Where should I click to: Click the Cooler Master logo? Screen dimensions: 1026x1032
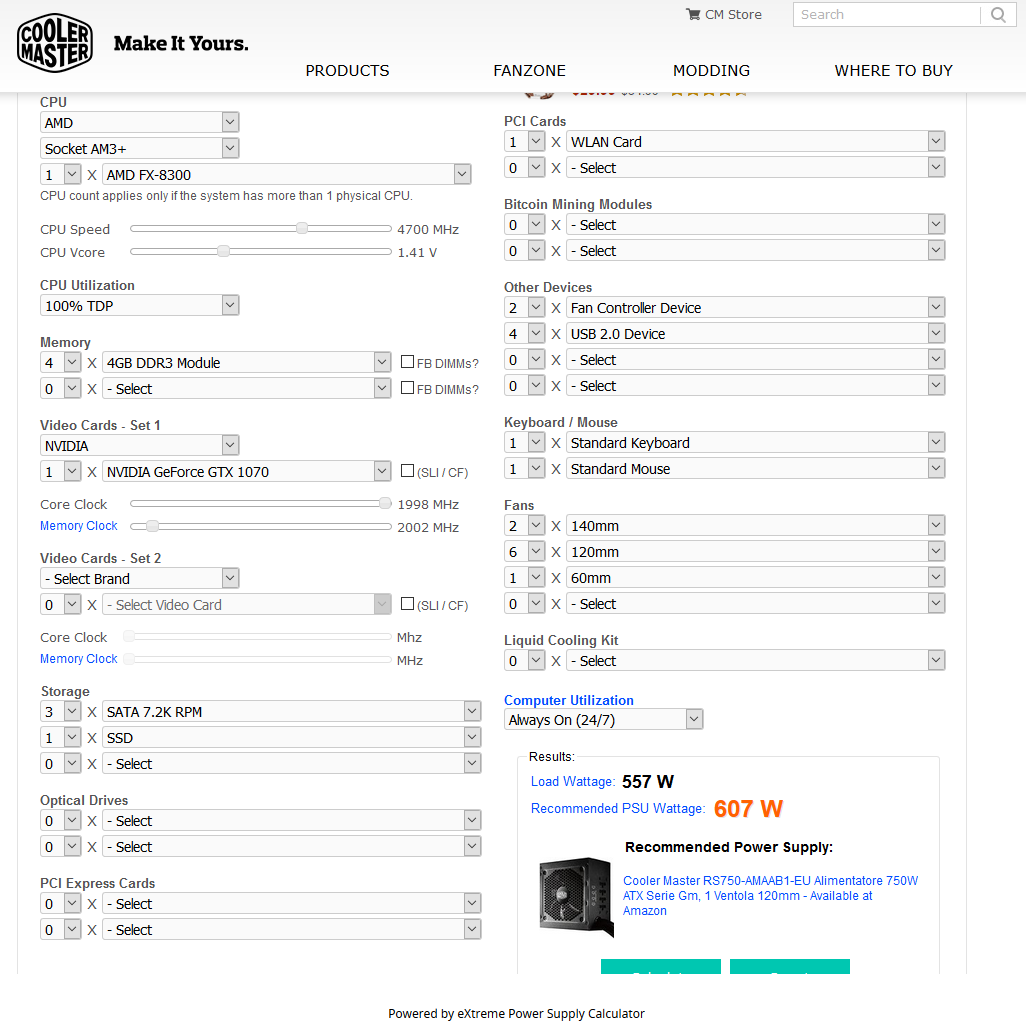pyautogui.click(x=55, y=43)
